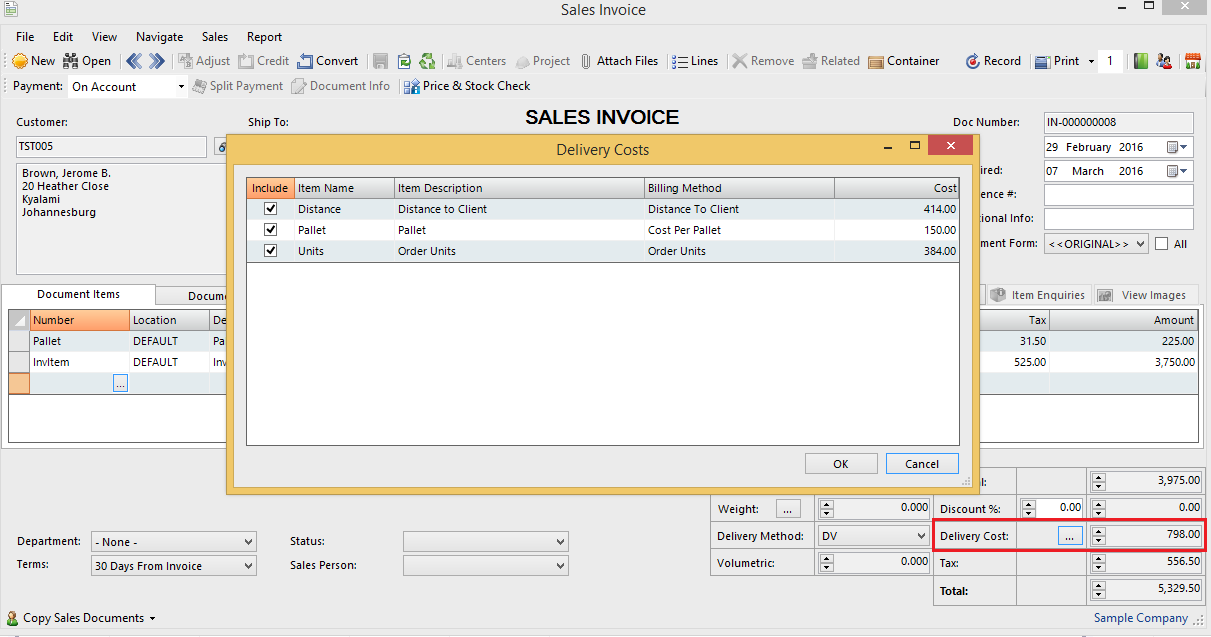Open the Sales menu

(x=215, y=37)
